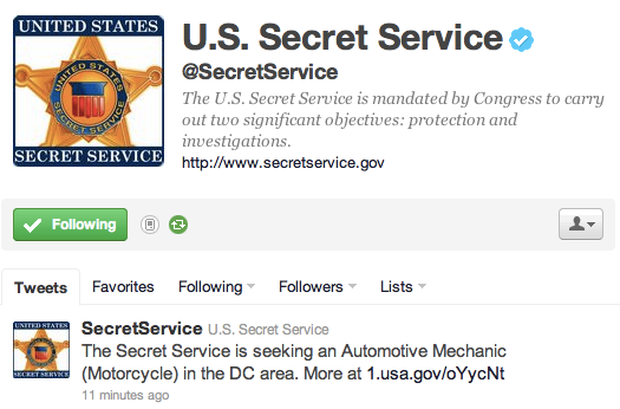Open the user actions person dropdown
This screenshot has width=620, height=409.
pos(581,224)
